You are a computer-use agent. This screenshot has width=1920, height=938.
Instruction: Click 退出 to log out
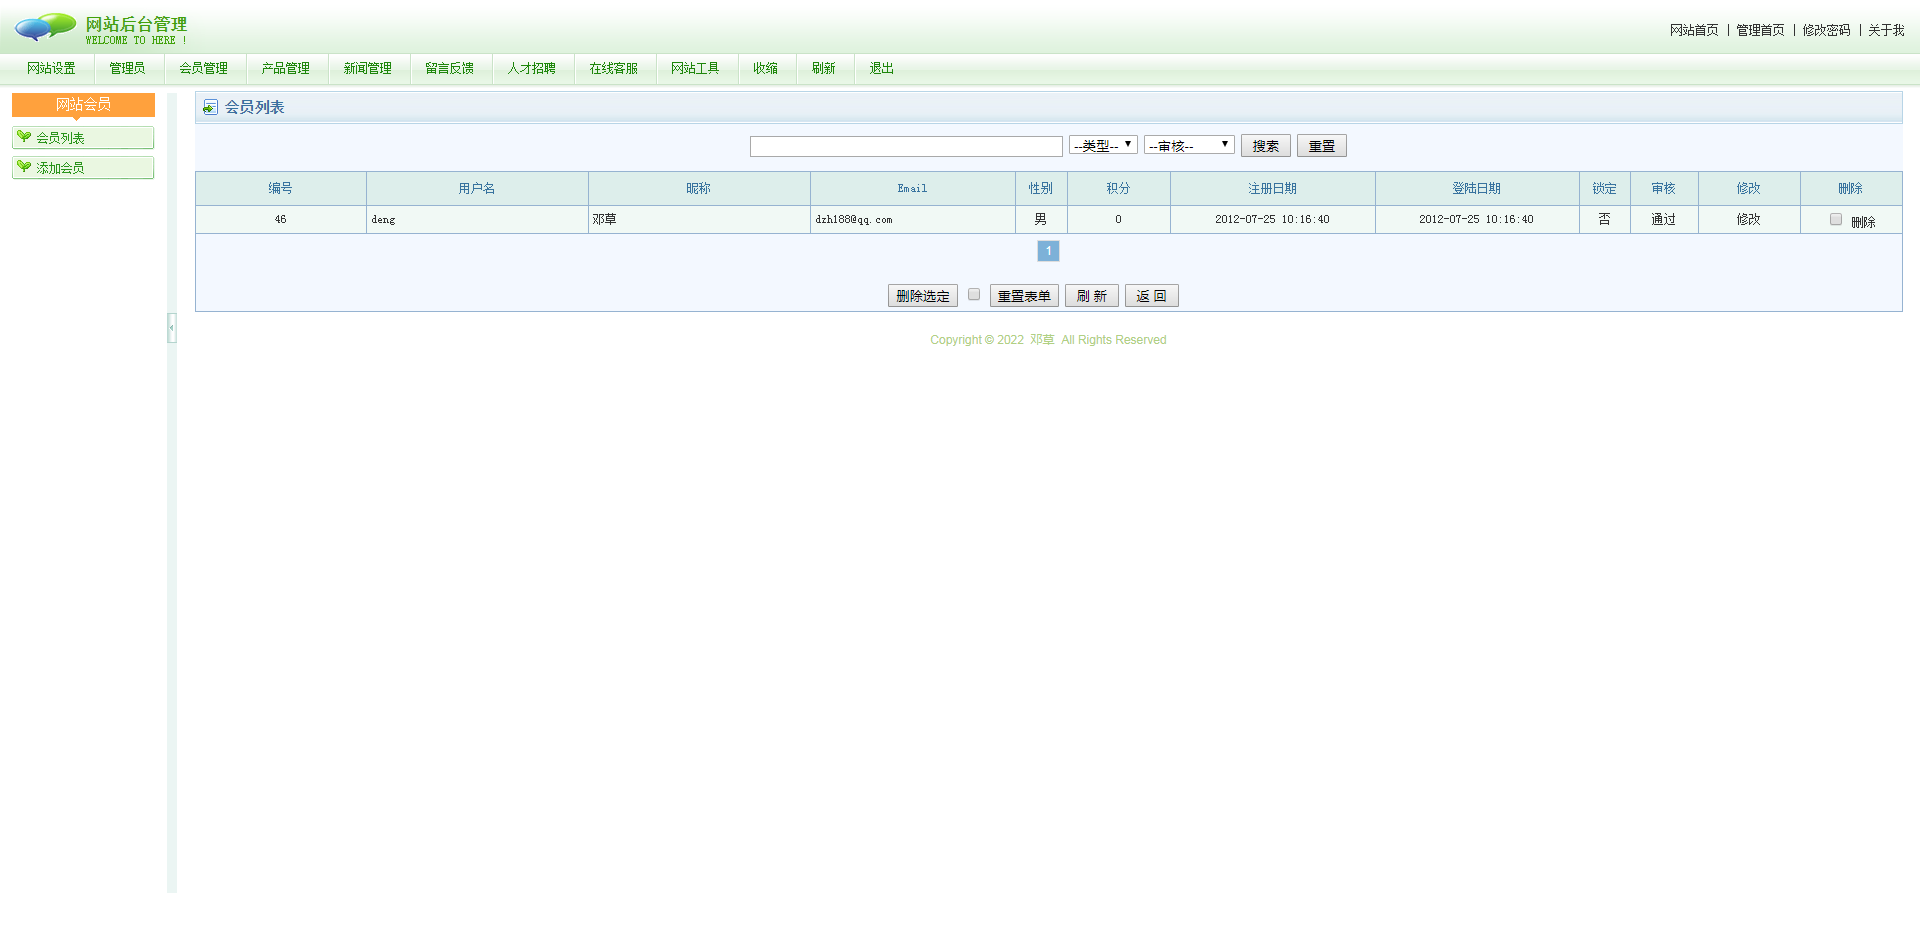[882, 68]
